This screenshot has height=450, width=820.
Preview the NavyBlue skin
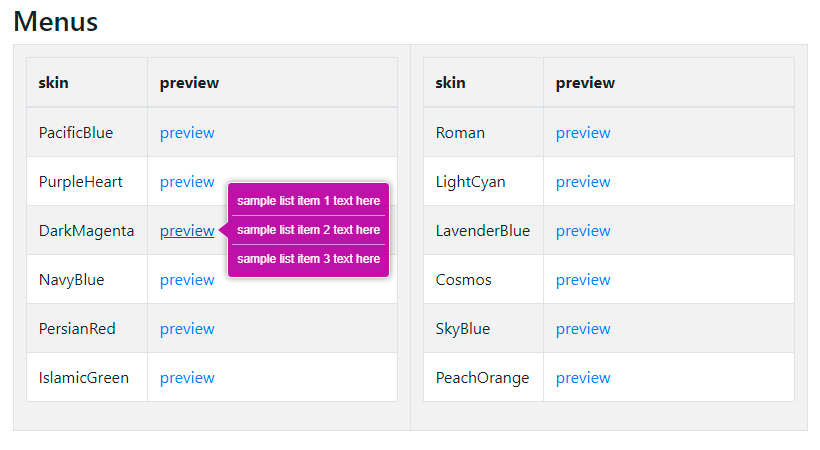tap(187, 280)
